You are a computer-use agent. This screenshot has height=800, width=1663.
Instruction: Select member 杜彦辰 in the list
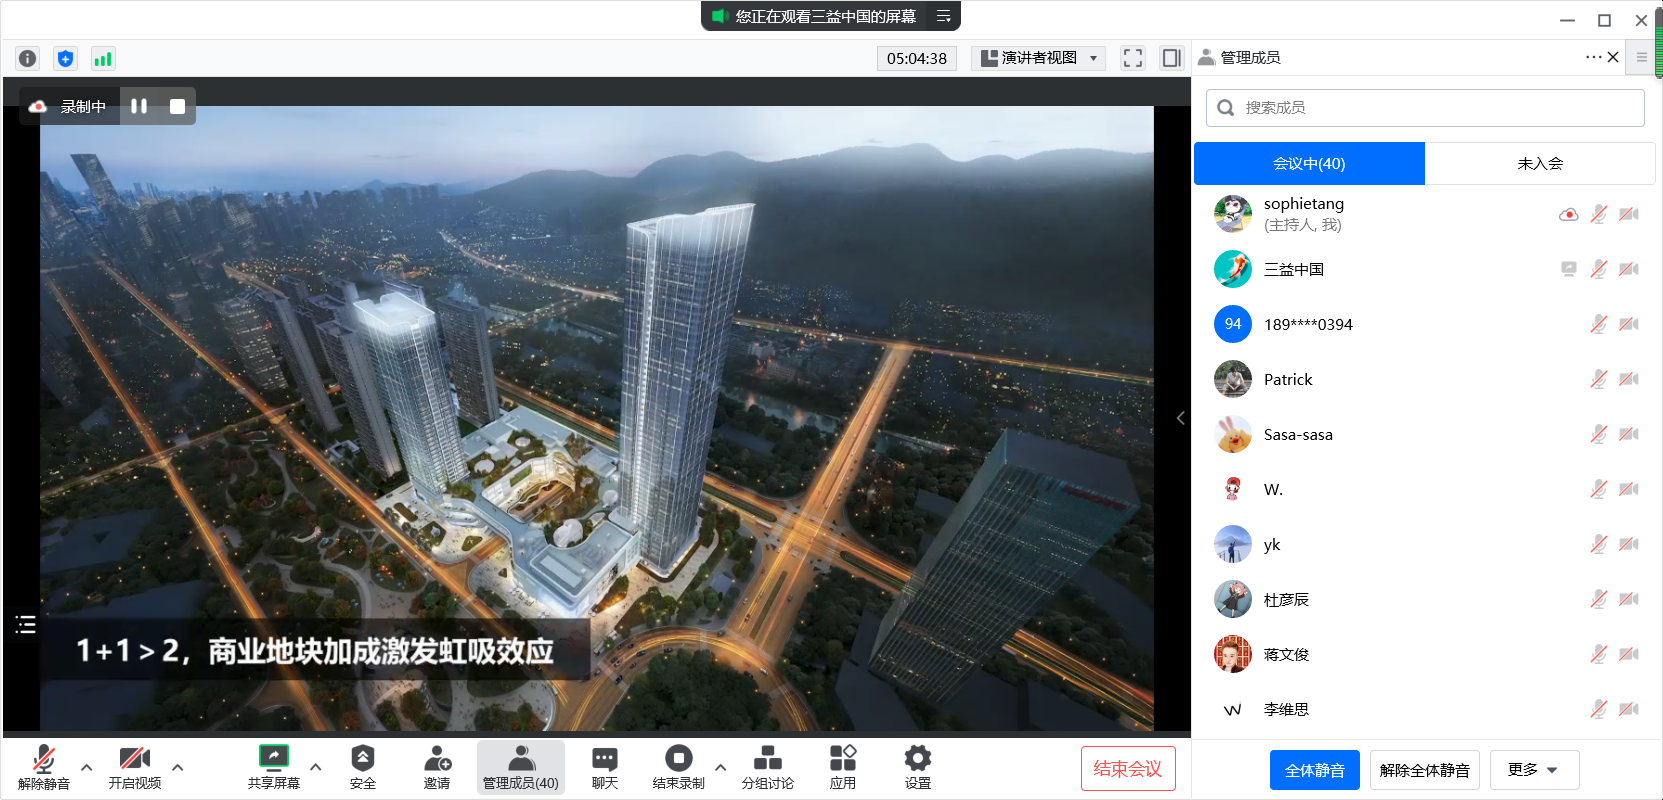[1425, 599]
